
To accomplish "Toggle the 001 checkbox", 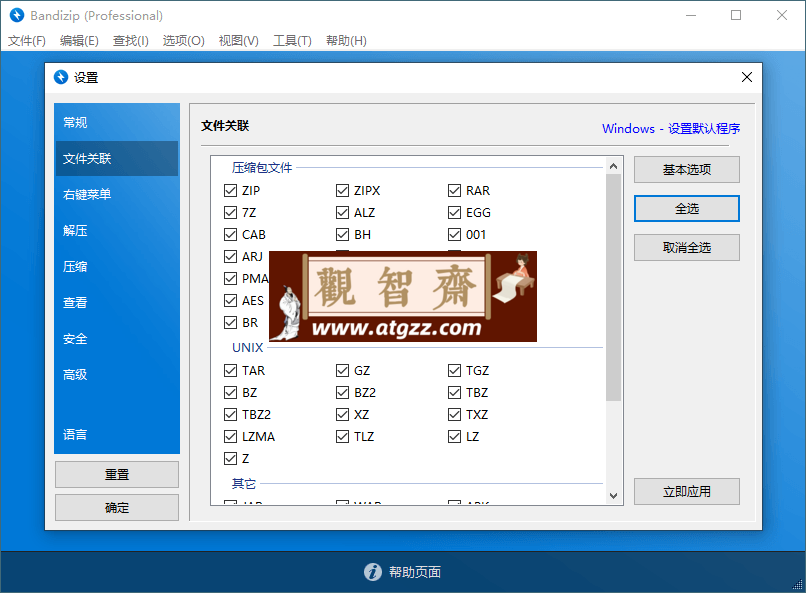I will pos(454,234).
